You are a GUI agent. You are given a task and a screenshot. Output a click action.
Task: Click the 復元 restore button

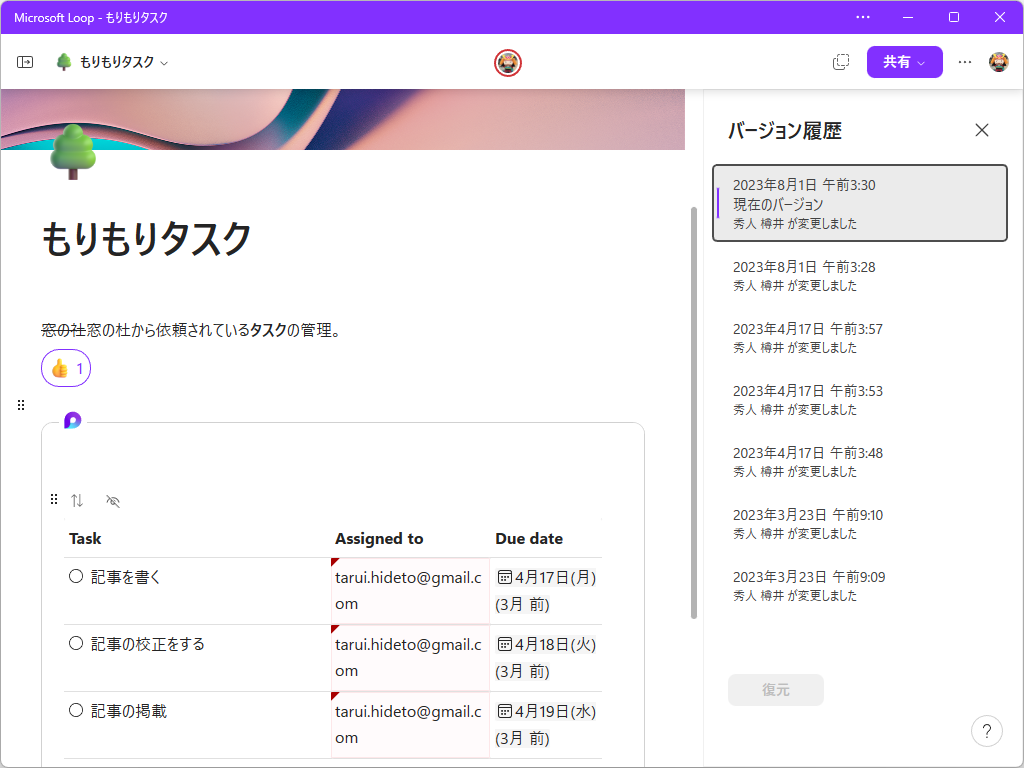click(775, 690)
